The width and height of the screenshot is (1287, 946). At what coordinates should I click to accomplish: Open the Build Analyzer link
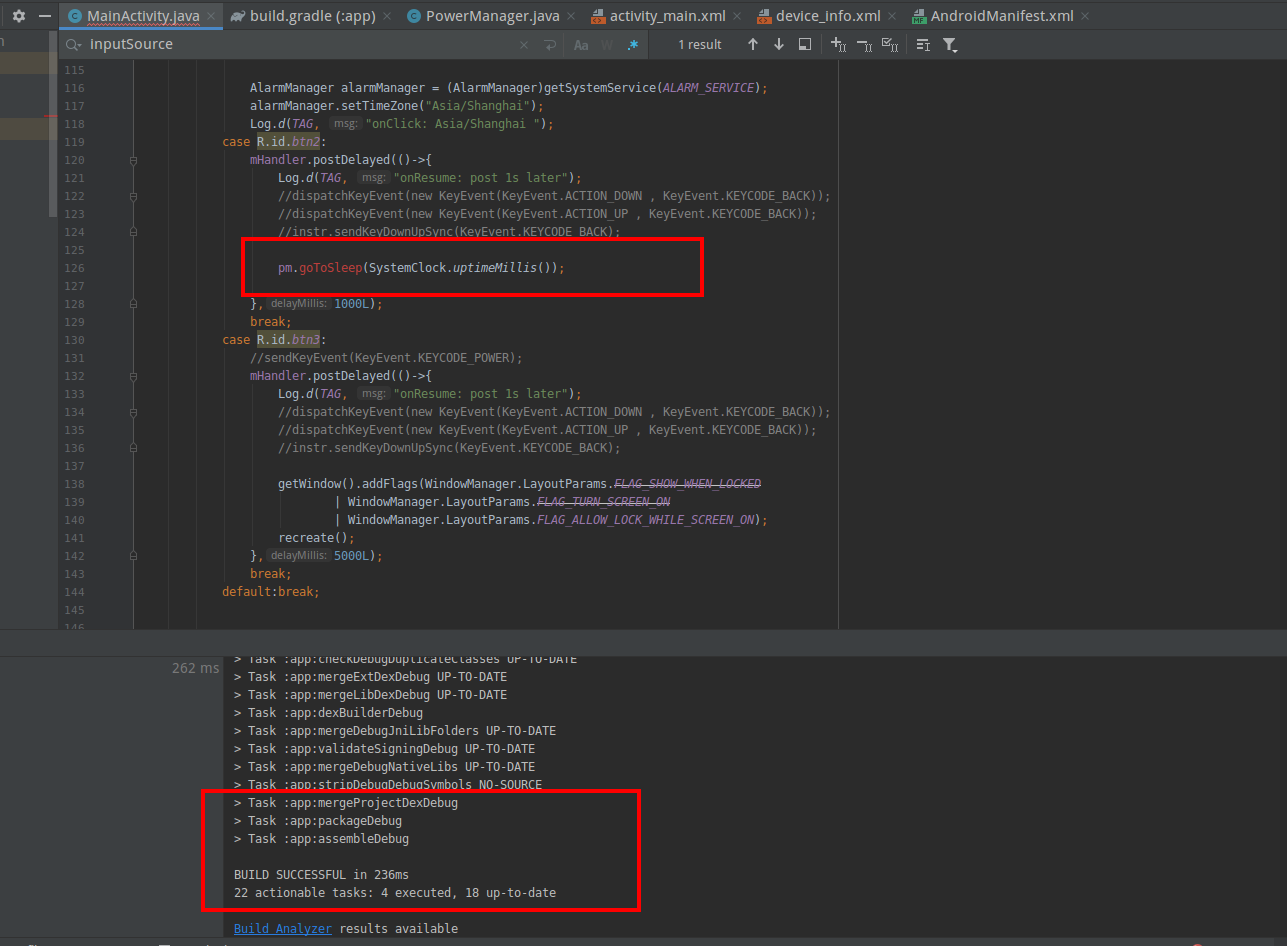pos(283,929)
